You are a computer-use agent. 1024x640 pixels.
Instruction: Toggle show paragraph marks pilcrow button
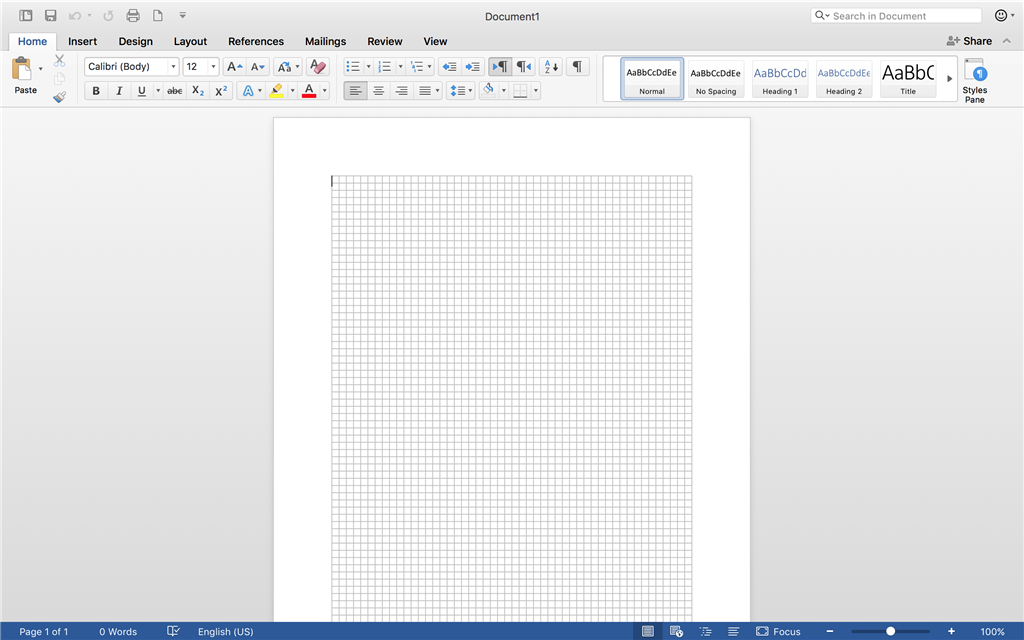577,67
